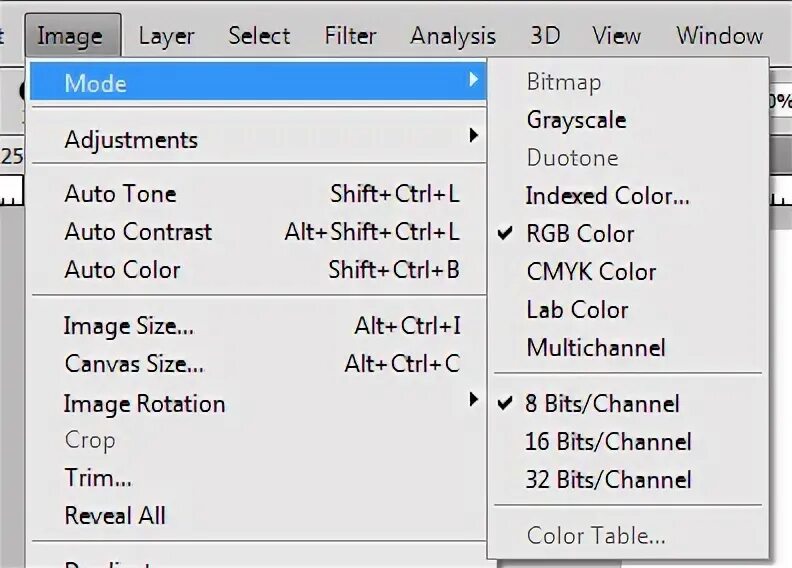Expand the Adjustments submenu
This screenshot has width=792, height=568.
click(x=131, y=140)
